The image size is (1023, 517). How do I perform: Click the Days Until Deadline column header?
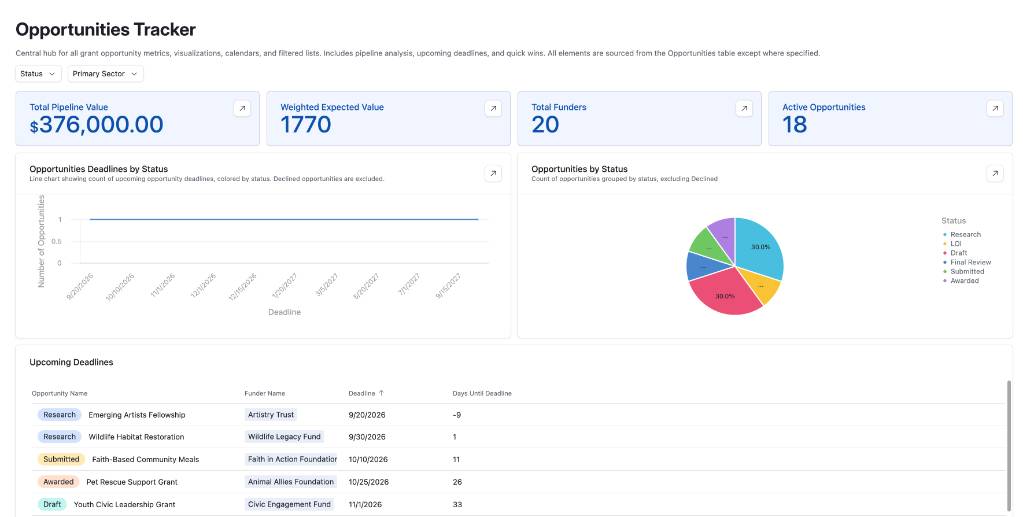pos(481,394)
